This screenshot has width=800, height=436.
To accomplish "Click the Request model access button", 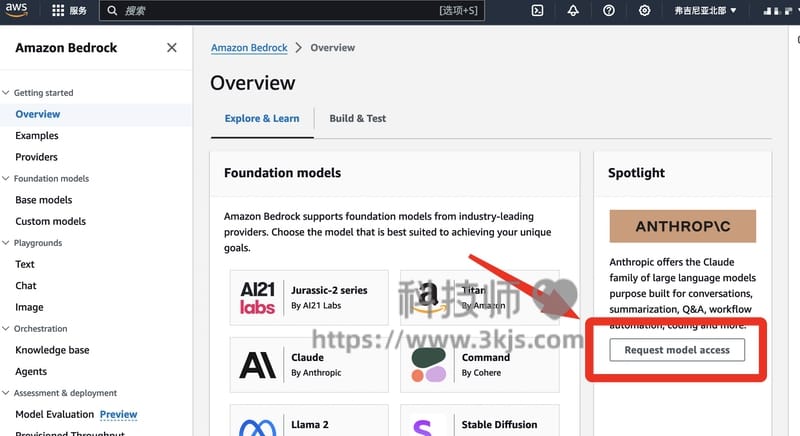I will click(677, 350).
